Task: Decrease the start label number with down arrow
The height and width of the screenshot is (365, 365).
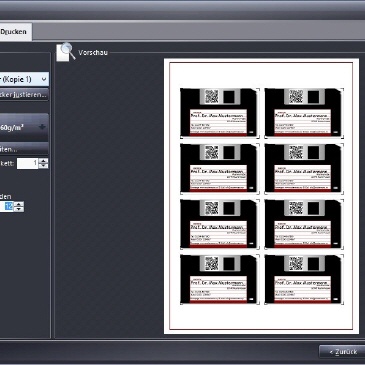Action: (43, 166)
